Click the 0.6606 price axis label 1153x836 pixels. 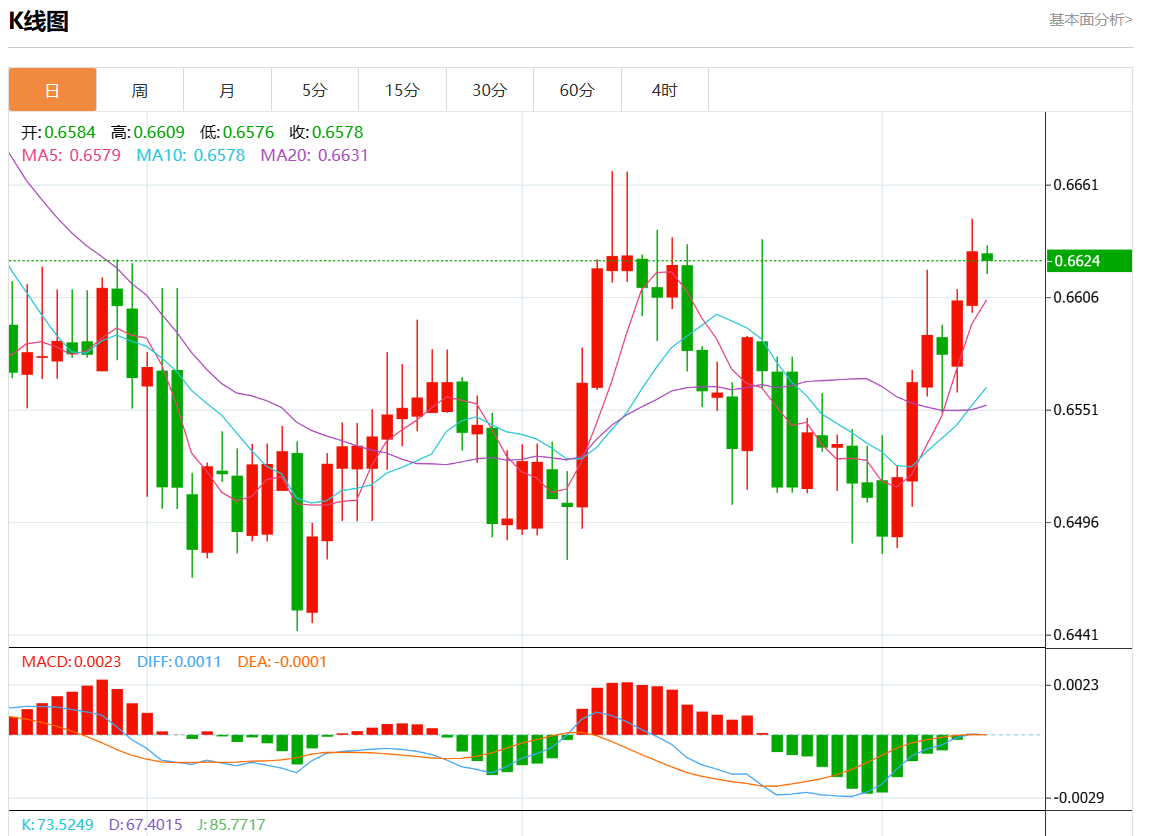click(1076, 297)
